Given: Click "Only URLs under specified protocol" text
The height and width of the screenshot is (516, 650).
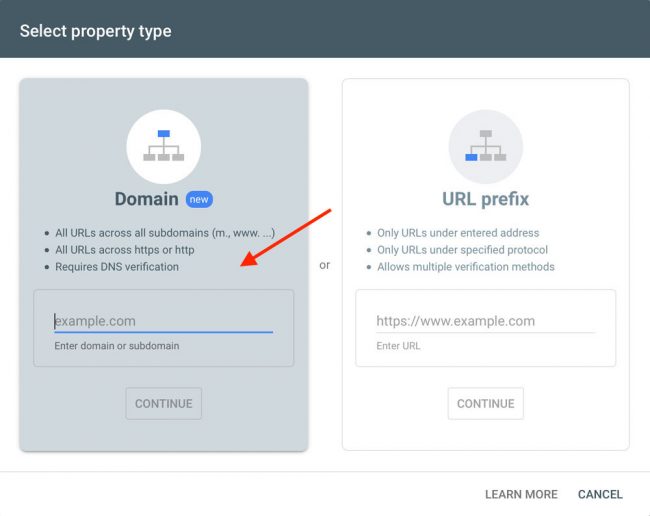Looking at the screenshot, I should click(x=462, y=250).
